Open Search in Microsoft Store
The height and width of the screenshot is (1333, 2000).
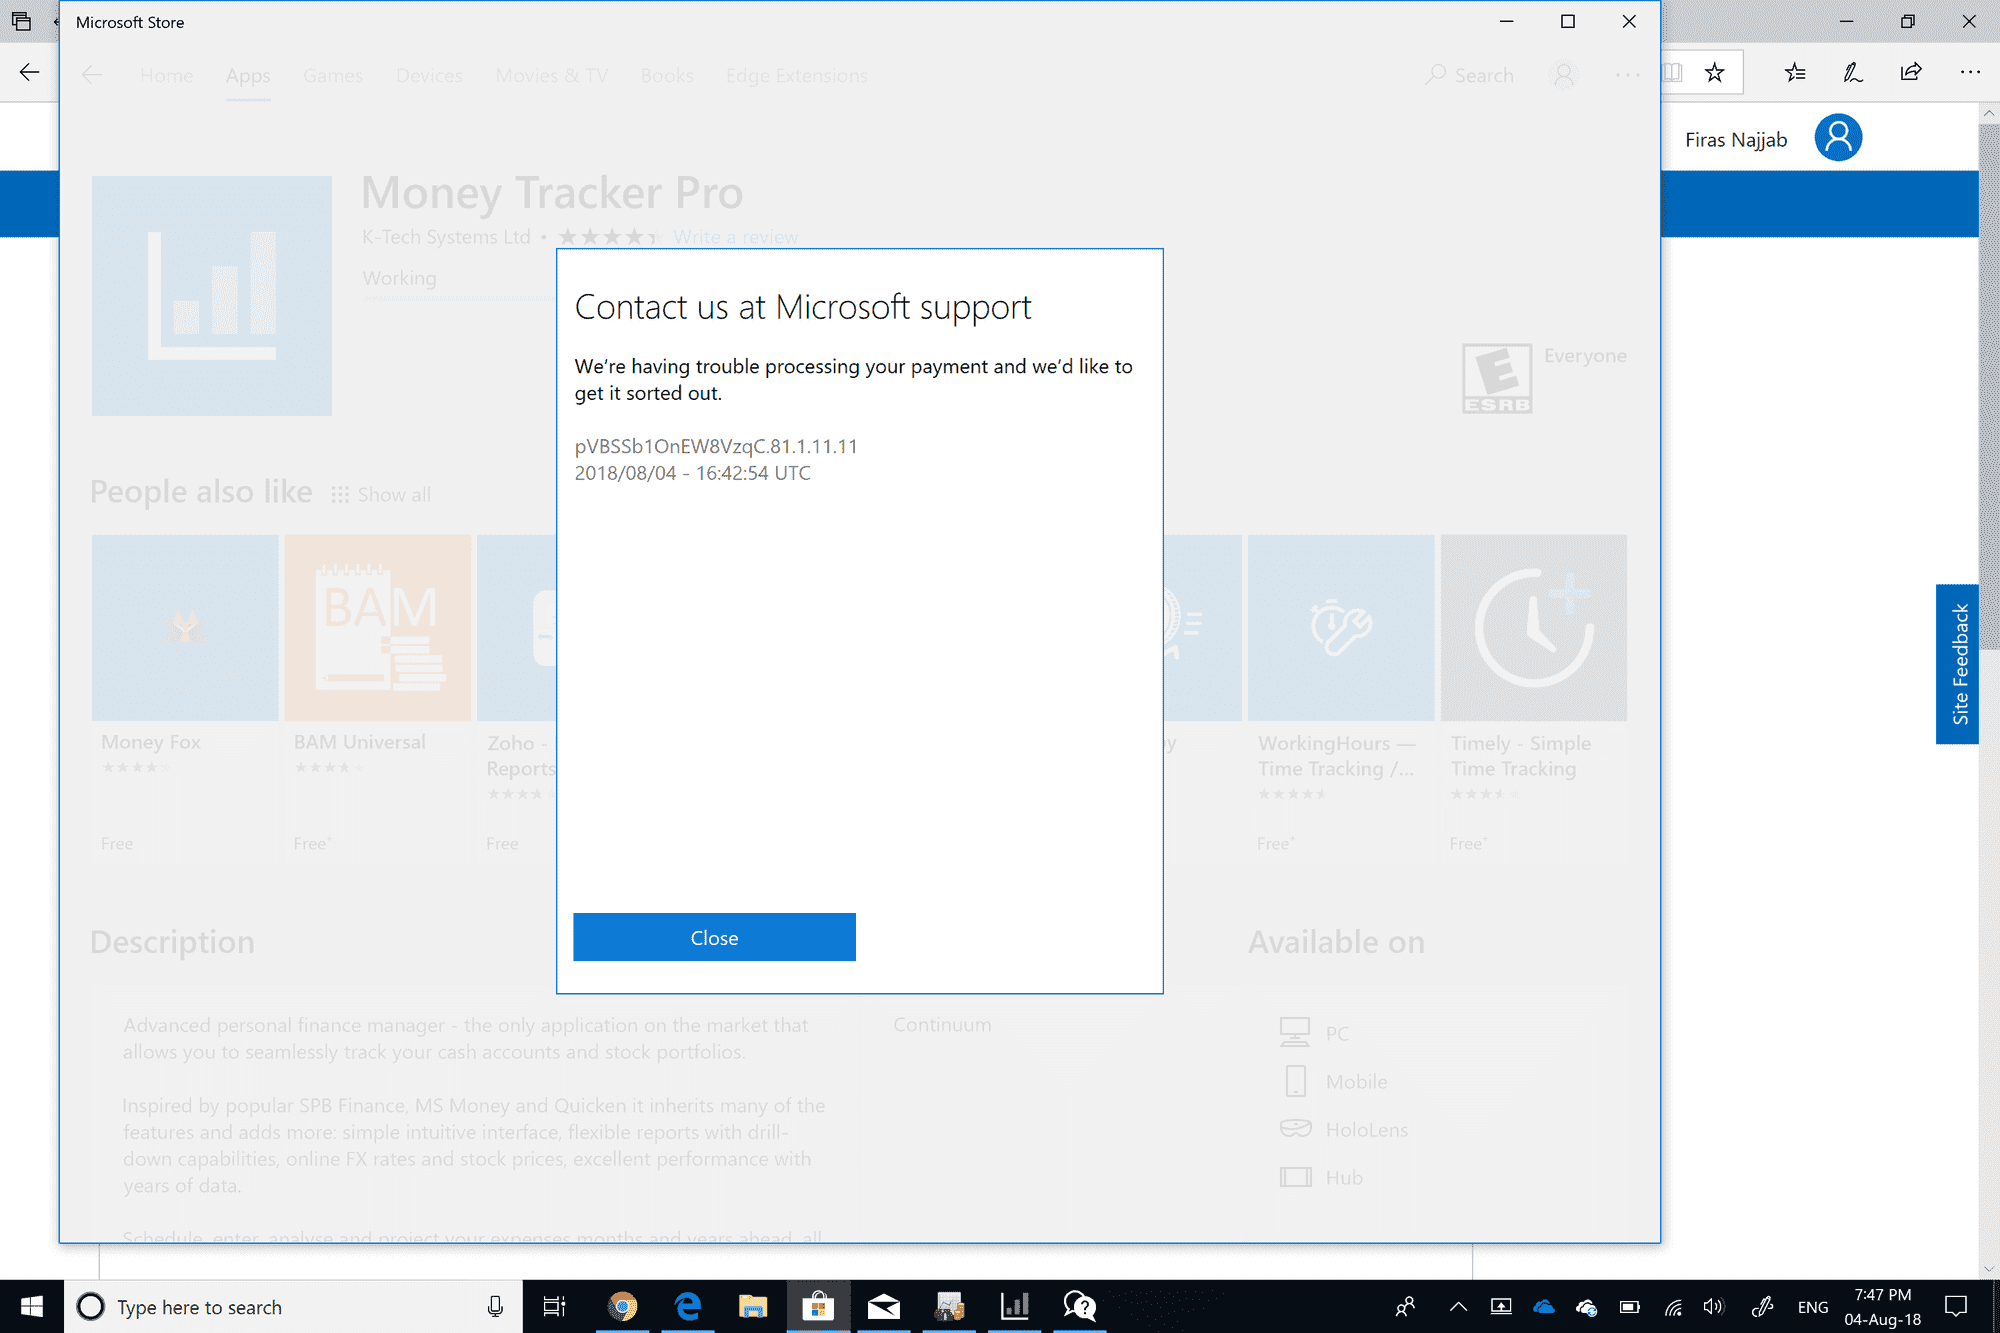pyautogui.click(x=1470, y=75)
